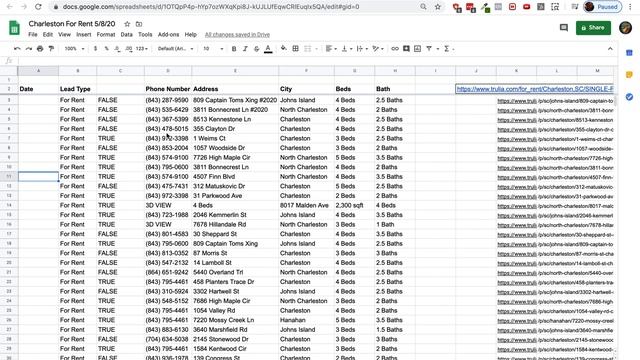The height and width of the screenshot is (360, 640).
Task: Open the Insert menu
Action: [84, 35]
